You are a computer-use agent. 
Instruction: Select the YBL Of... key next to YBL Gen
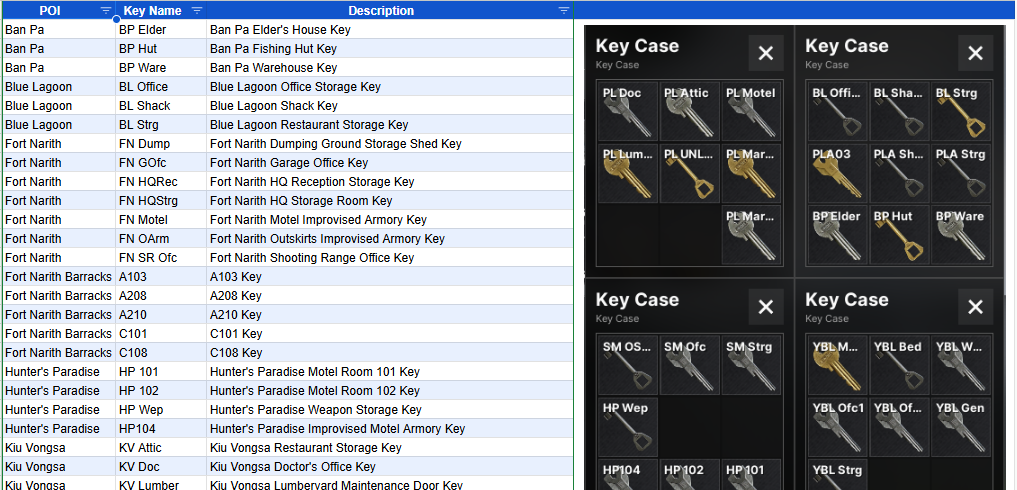click(899, 427)
